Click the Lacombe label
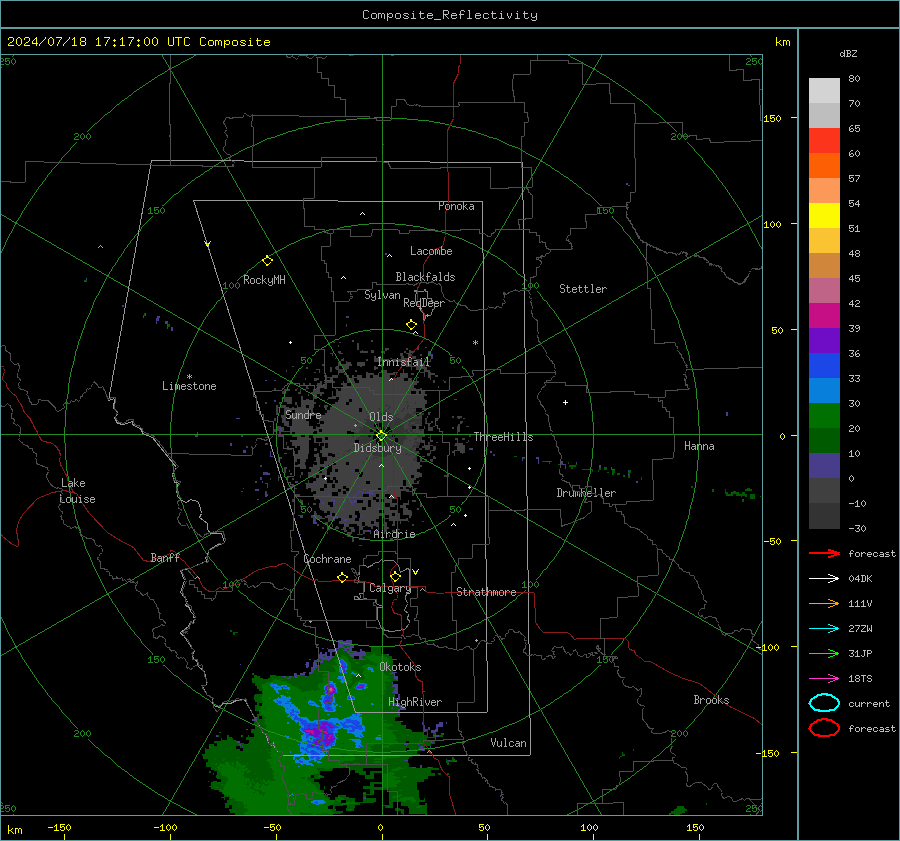This screenshot has height=841, width=900. click(431, 251)
